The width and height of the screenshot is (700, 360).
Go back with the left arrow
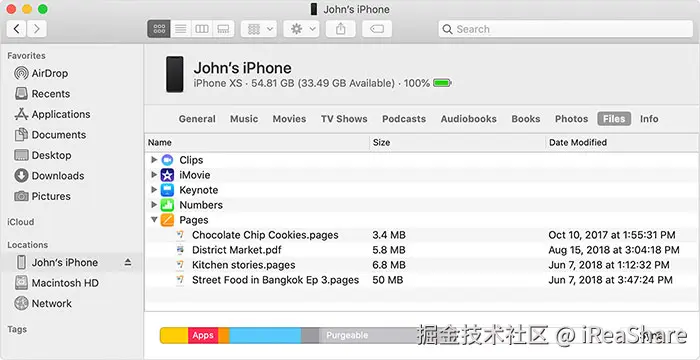[17, 29]
